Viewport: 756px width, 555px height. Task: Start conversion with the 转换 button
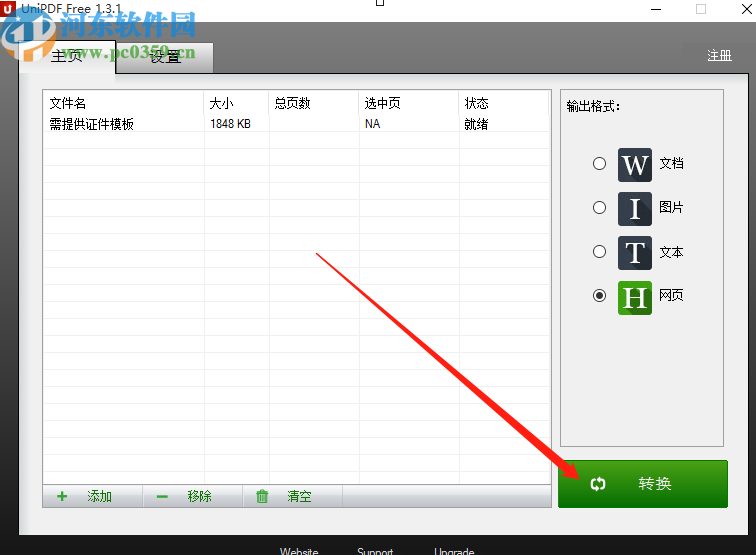(643, 484)
